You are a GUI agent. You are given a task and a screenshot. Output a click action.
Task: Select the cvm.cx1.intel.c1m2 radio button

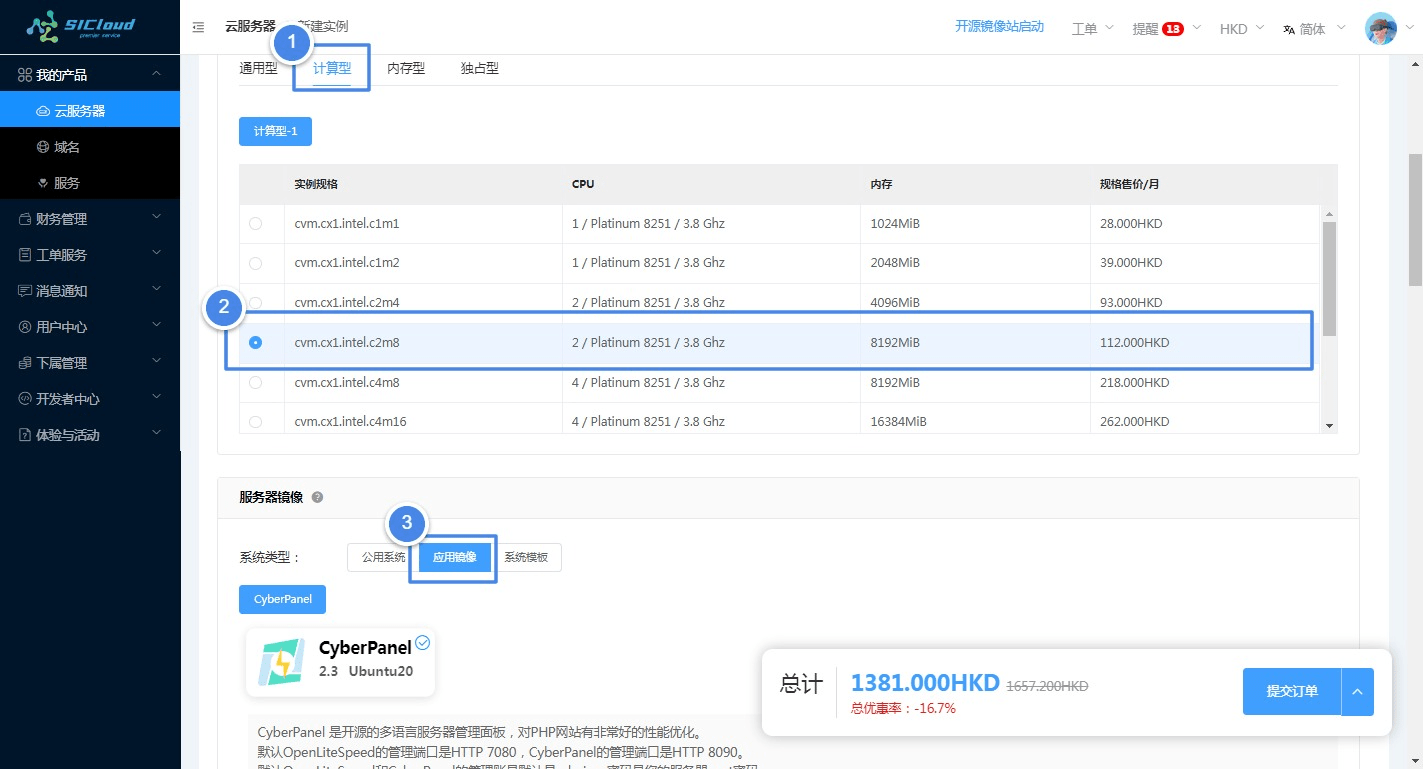pos(255,263)
